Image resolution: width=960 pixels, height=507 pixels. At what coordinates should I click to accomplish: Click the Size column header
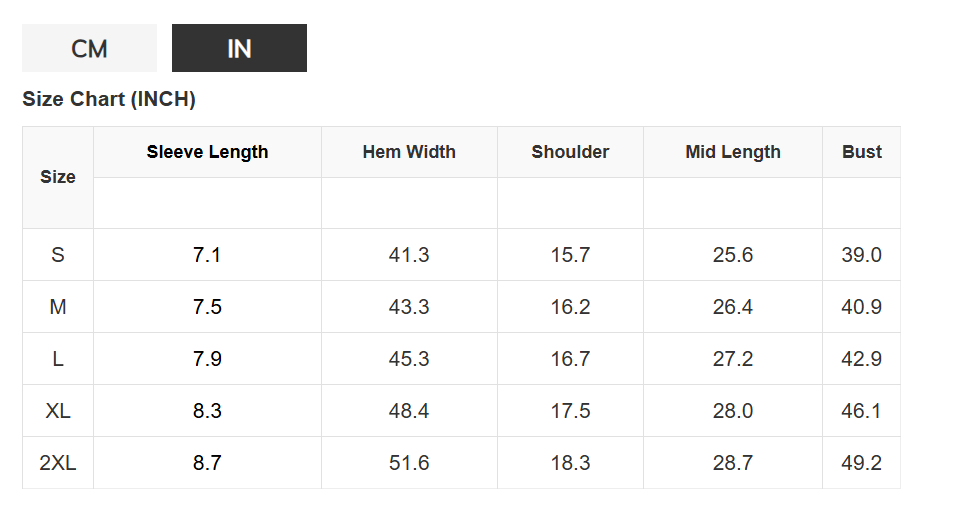pyautogui.click(x=58, y=177)
